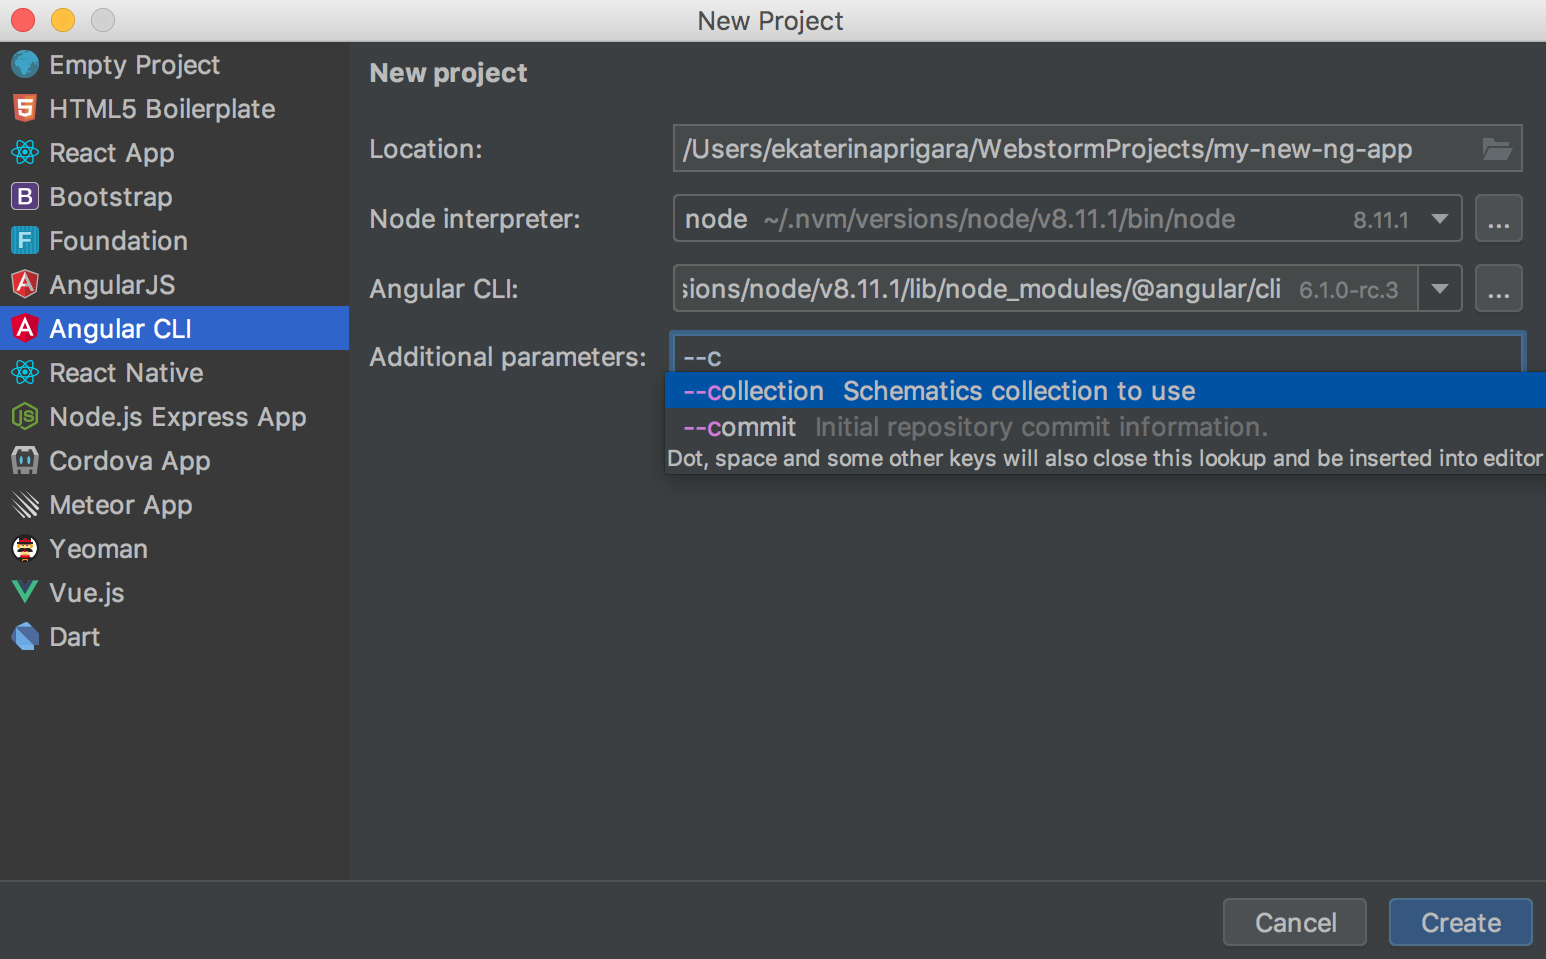Expand the Node interpreter dropdown arrow
Image resolution: width=1546 pixels, height=959 pixels.
click(x=1440, y=219)
